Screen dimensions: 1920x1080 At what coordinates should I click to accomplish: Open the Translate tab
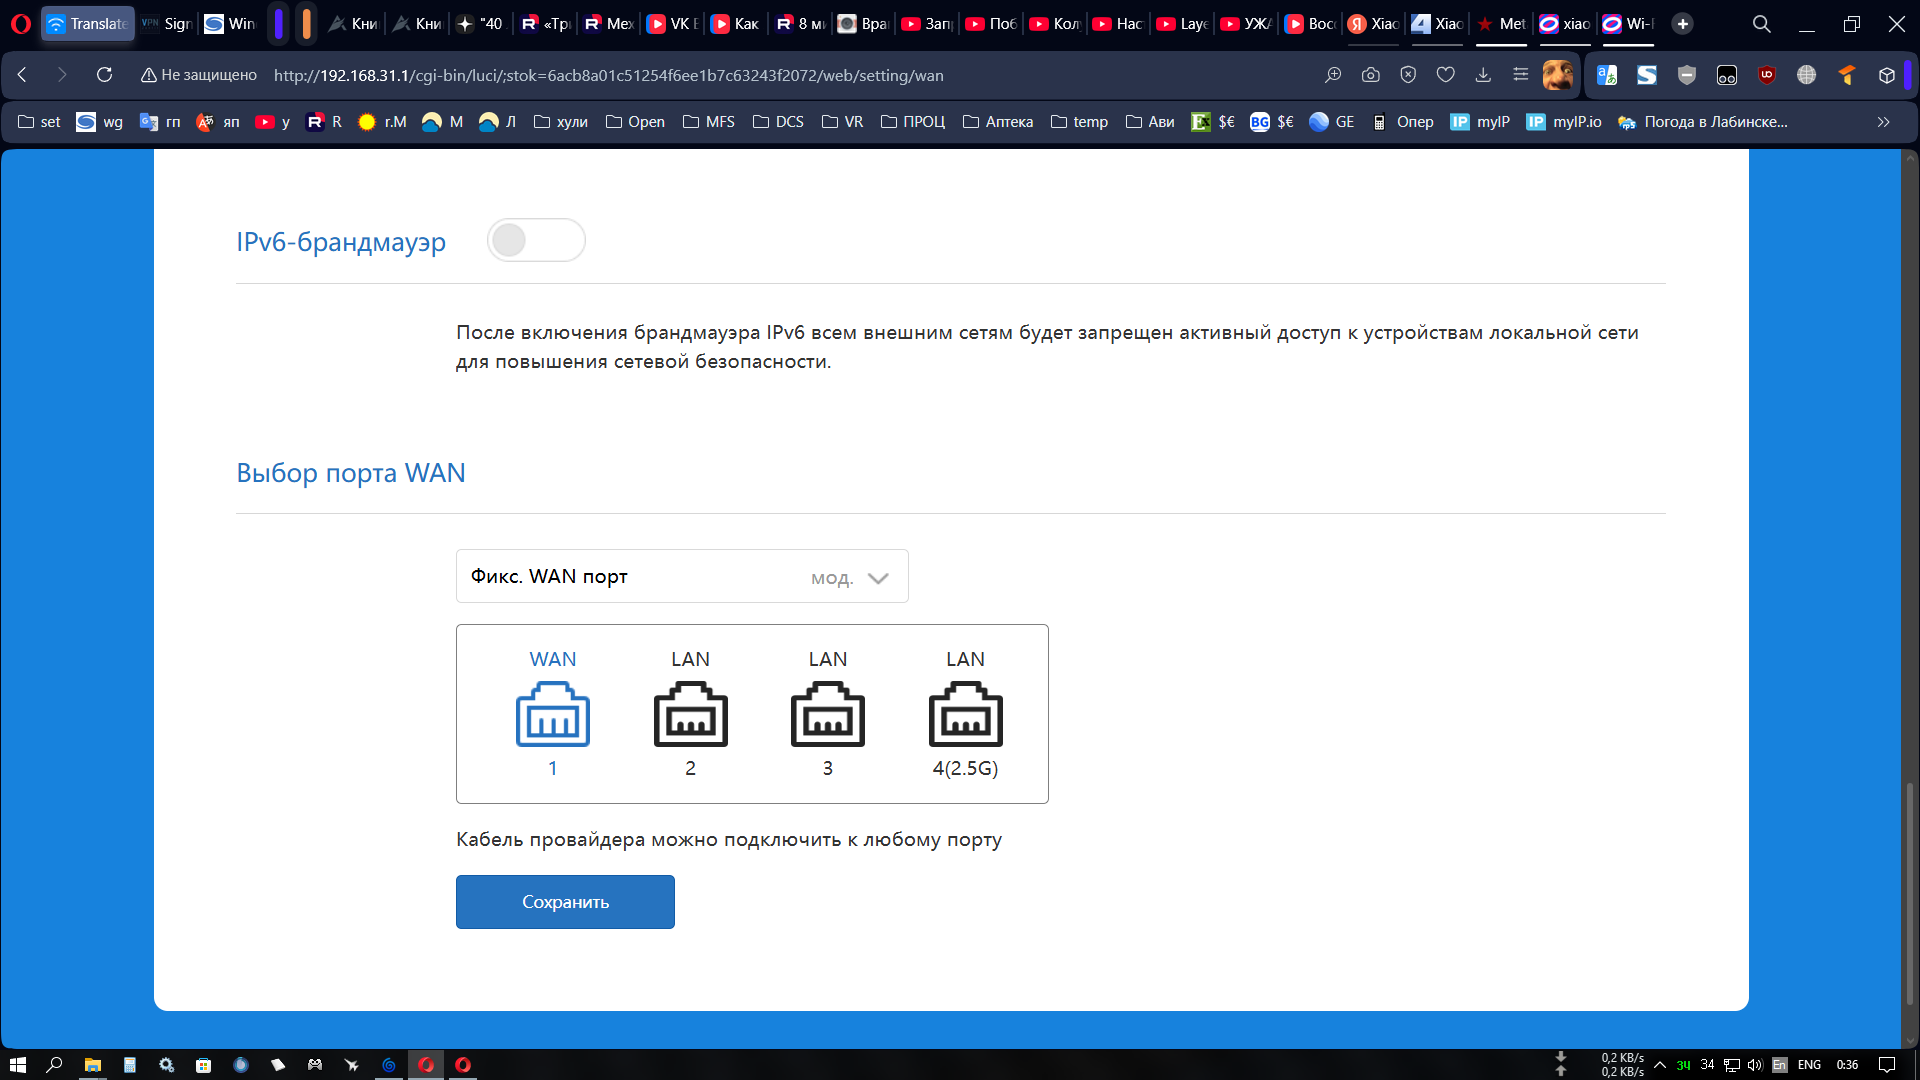(88, 24)
